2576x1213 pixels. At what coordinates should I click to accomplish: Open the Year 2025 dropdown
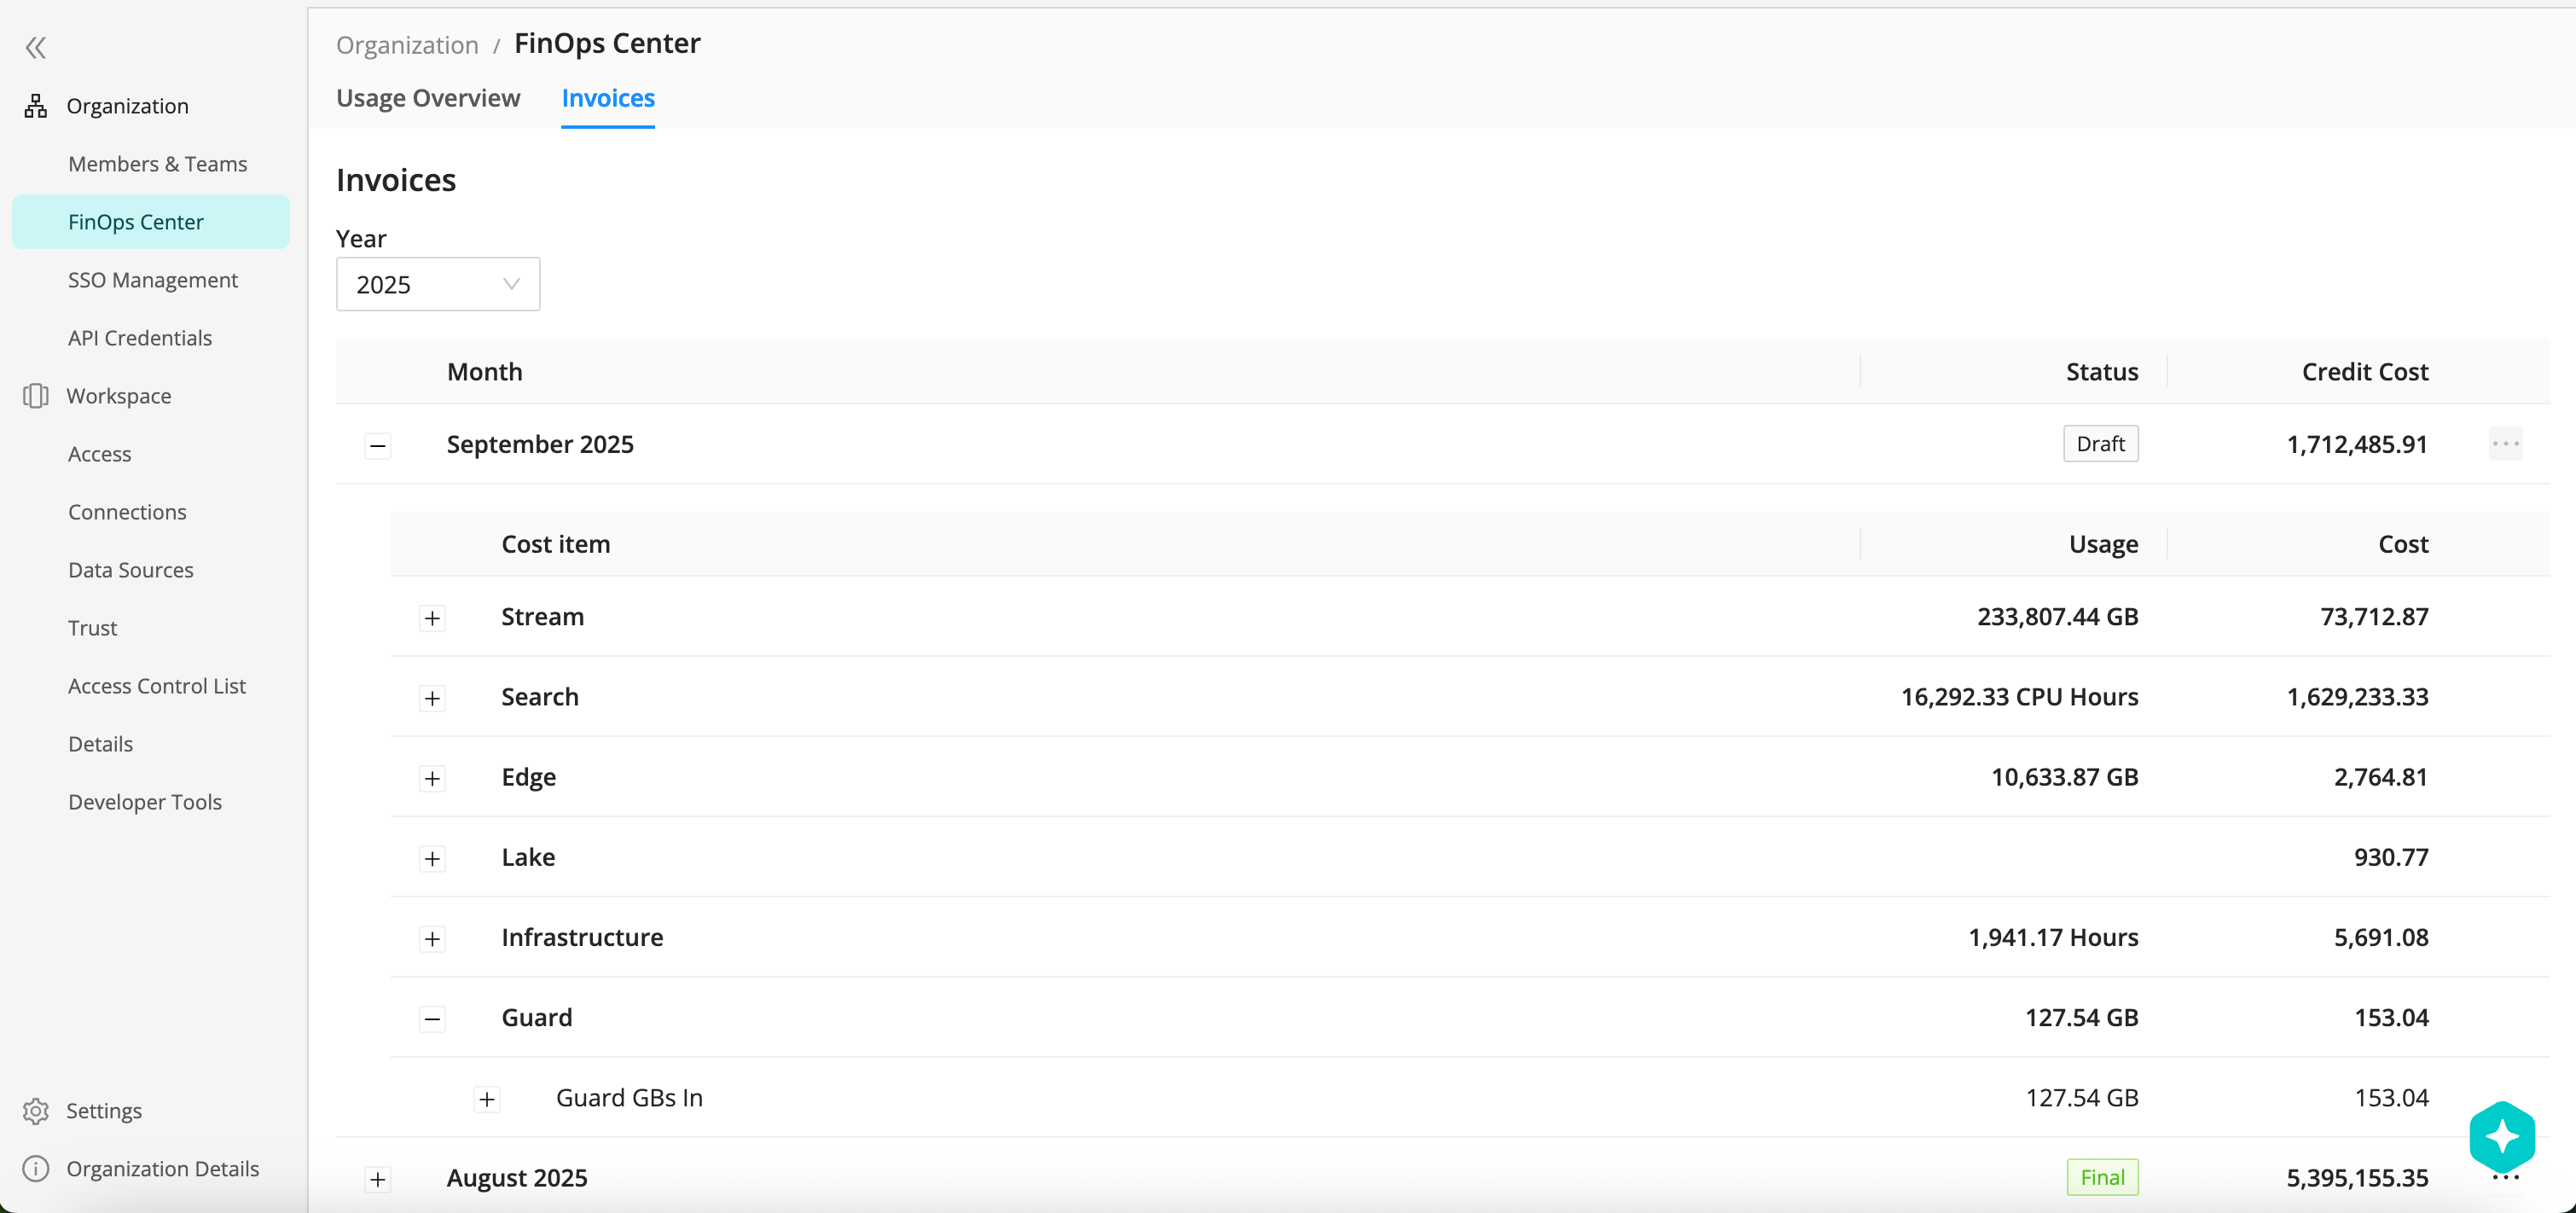[x=438, y=285]
